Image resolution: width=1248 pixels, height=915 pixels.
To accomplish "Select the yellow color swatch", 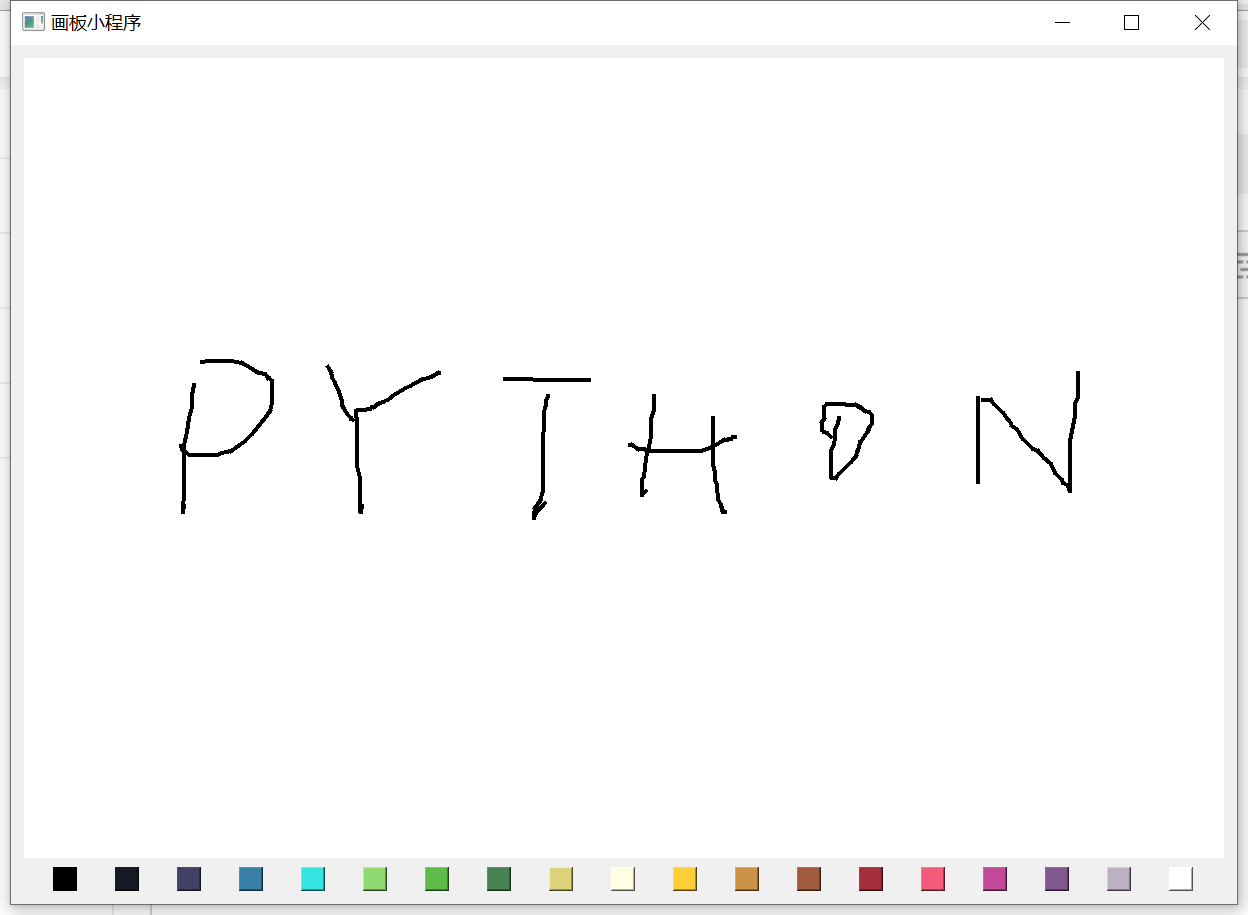I will click(683, 878).
